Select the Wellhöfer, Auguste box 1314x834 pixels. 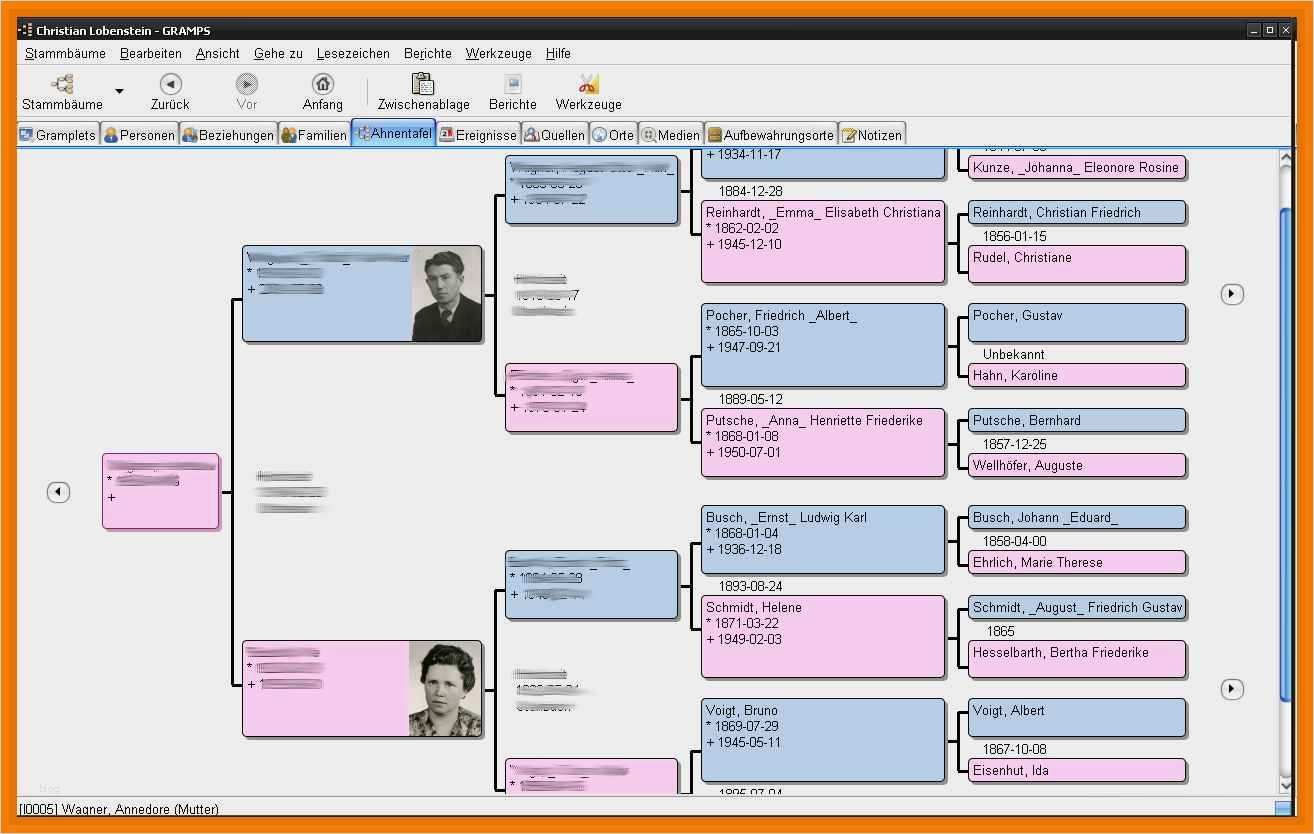click(1077, 466)
